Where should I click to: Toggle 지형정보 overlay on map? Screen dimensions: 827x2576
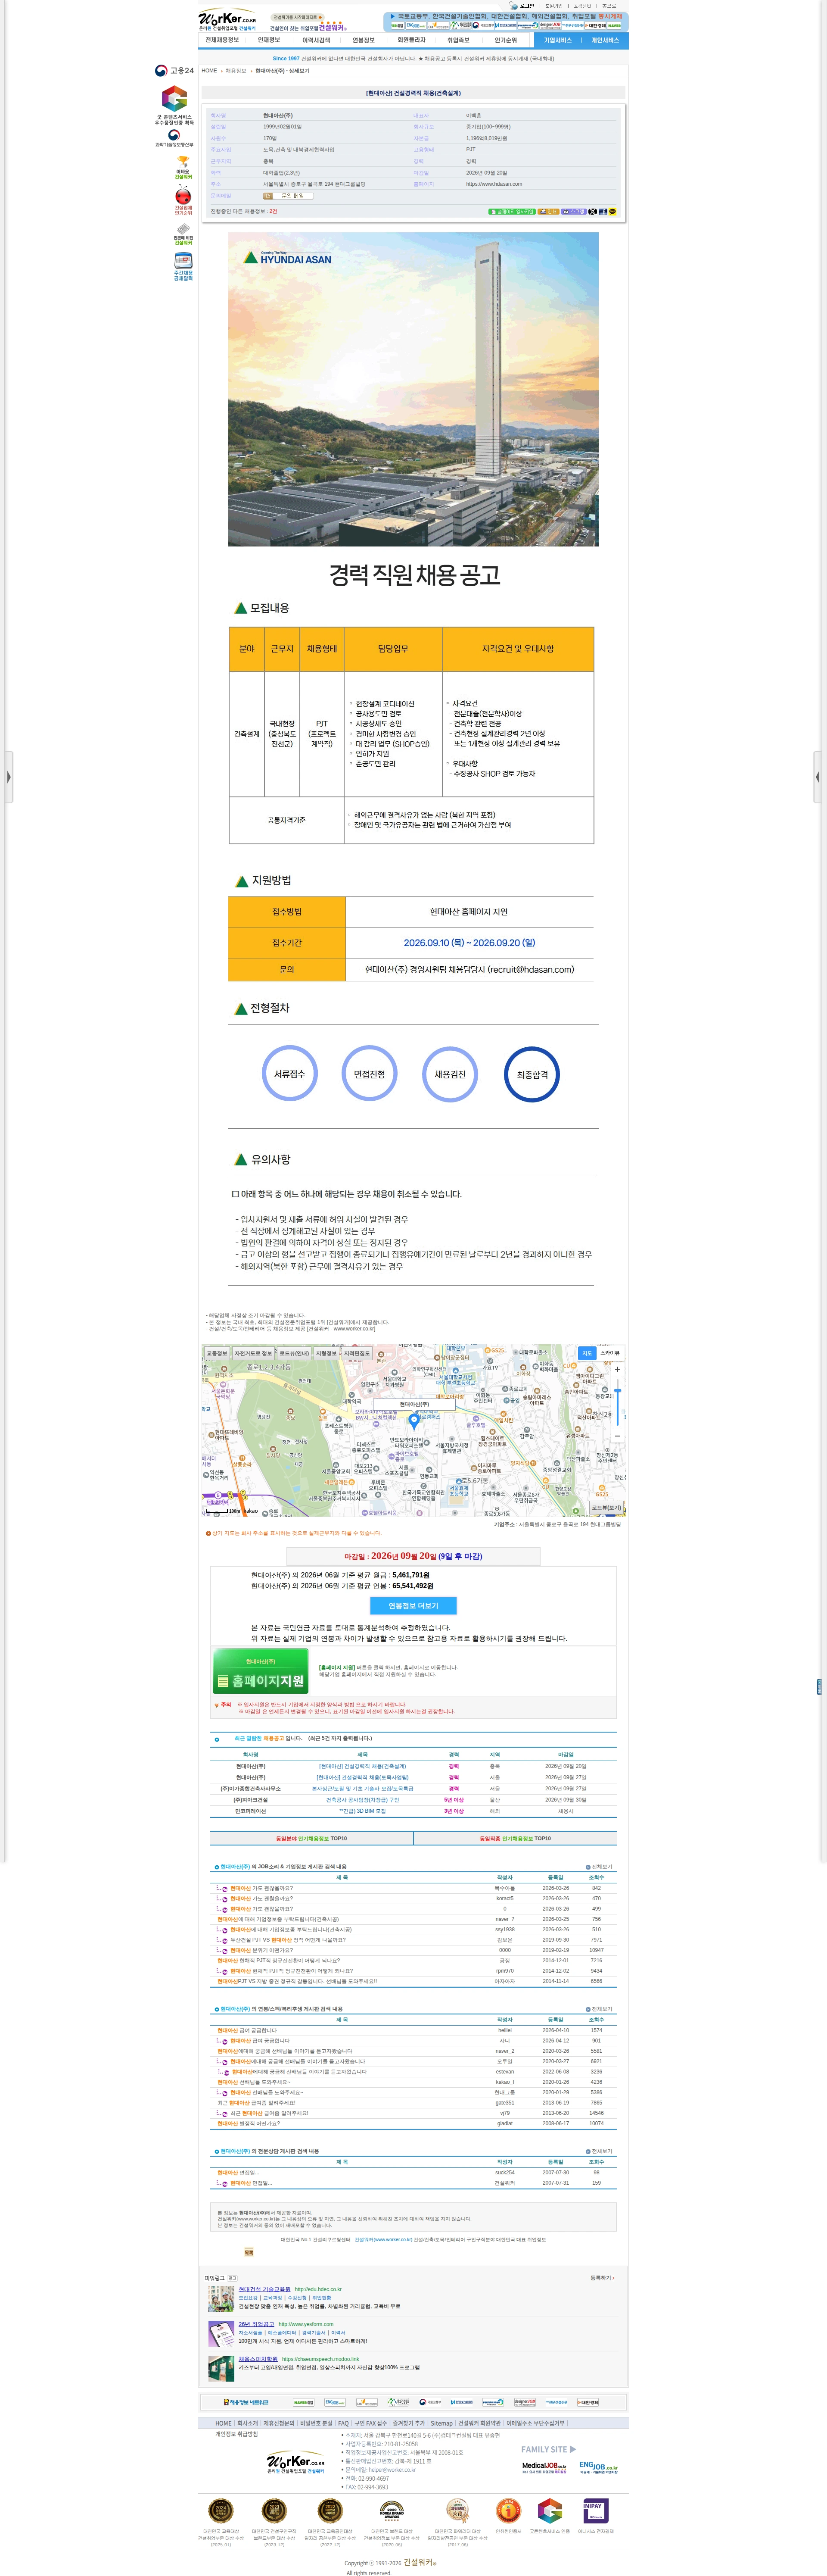(326, 1353)
